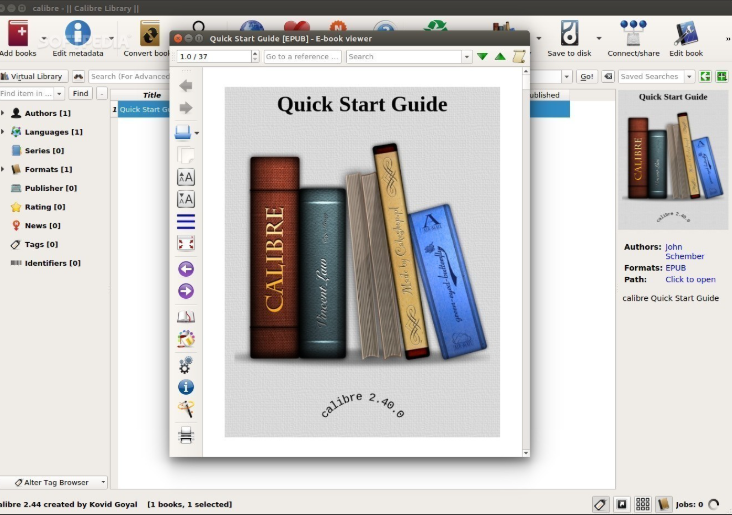Decrease font size in viewer
This screenshot has width=732, height=515.
coord(186,199)
